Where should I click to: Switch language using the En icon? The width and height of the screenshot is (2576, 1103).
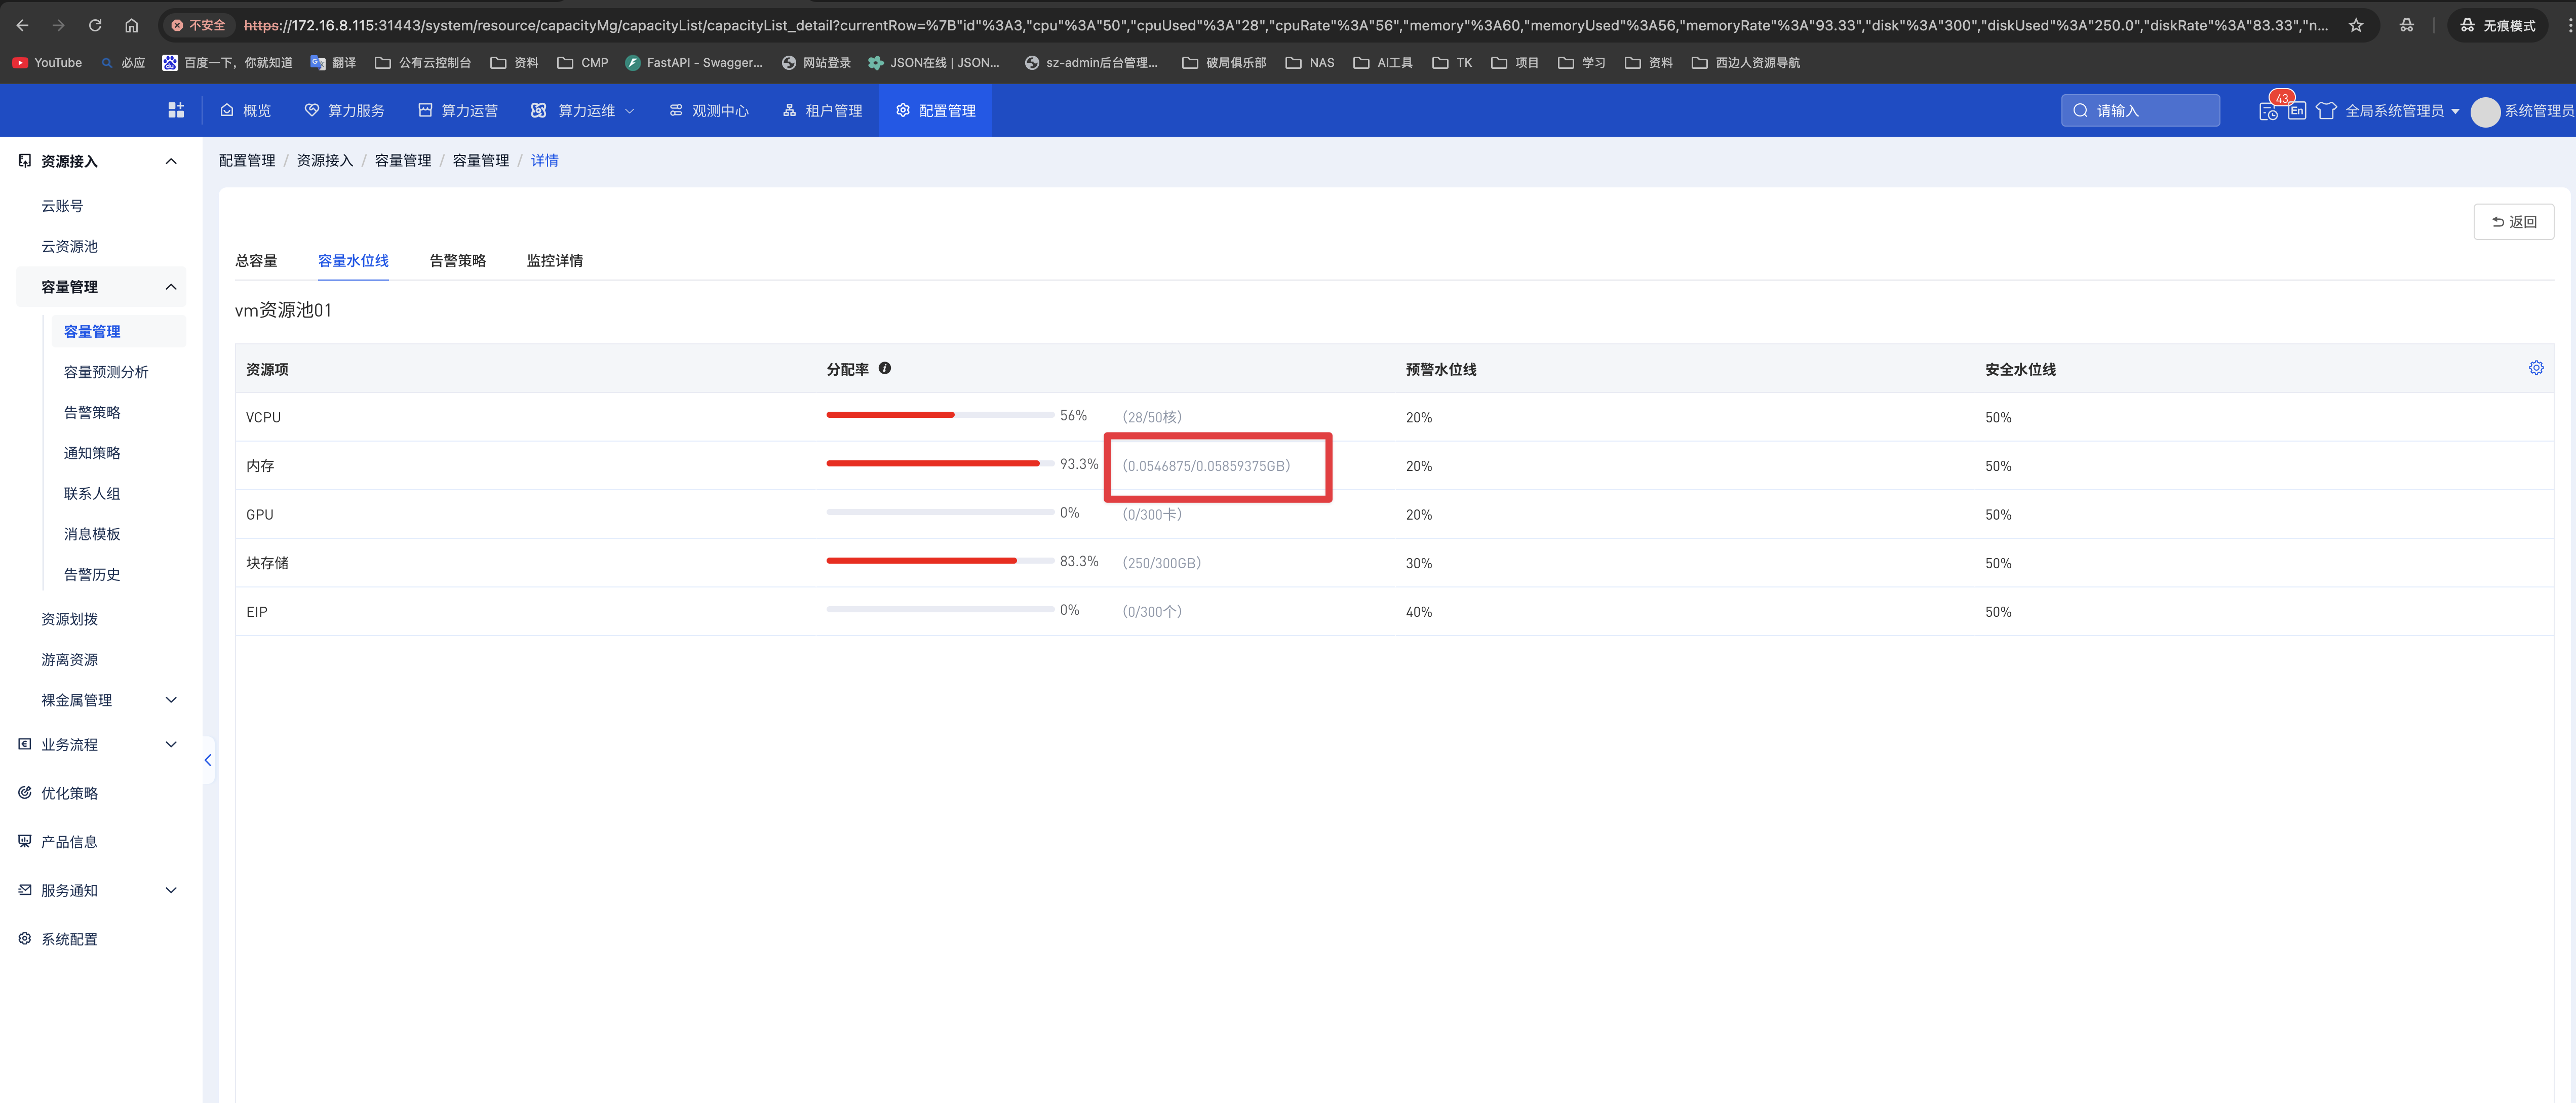pyautogui.click(x=2297, y=110)
